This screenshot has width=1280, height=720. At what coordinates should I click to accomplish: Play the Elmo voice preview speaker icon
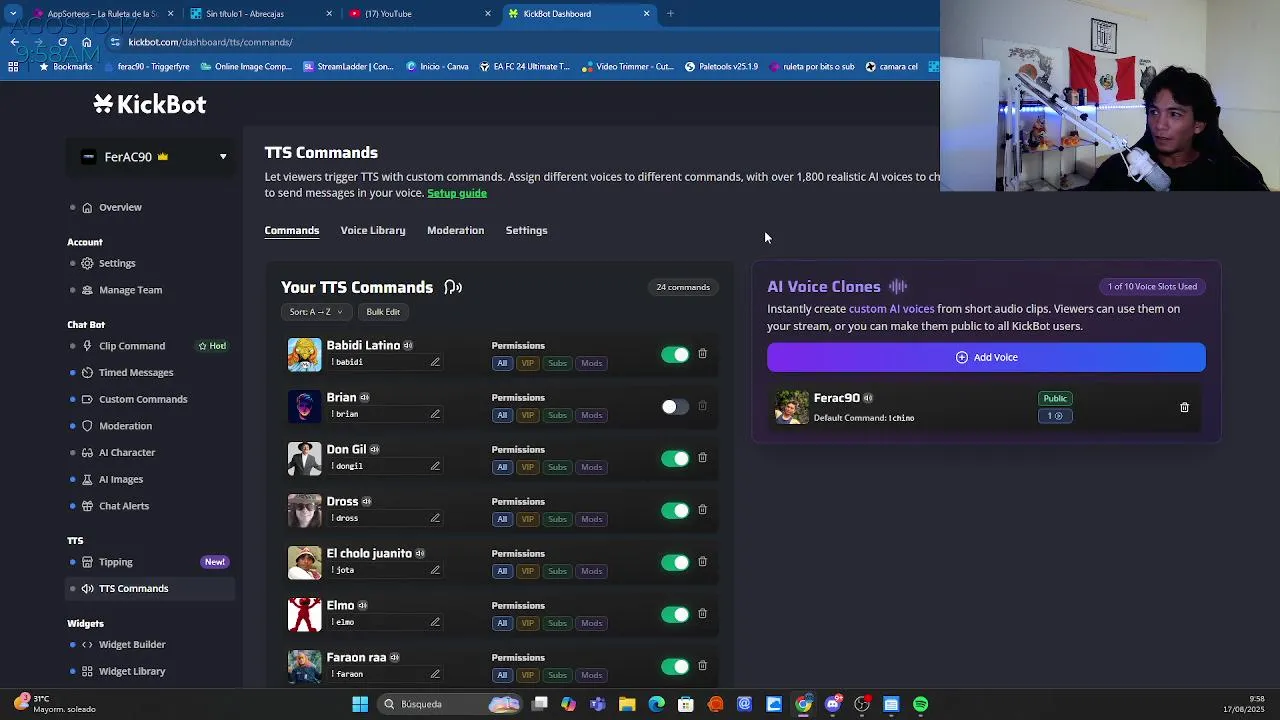(x=362, y=605)
